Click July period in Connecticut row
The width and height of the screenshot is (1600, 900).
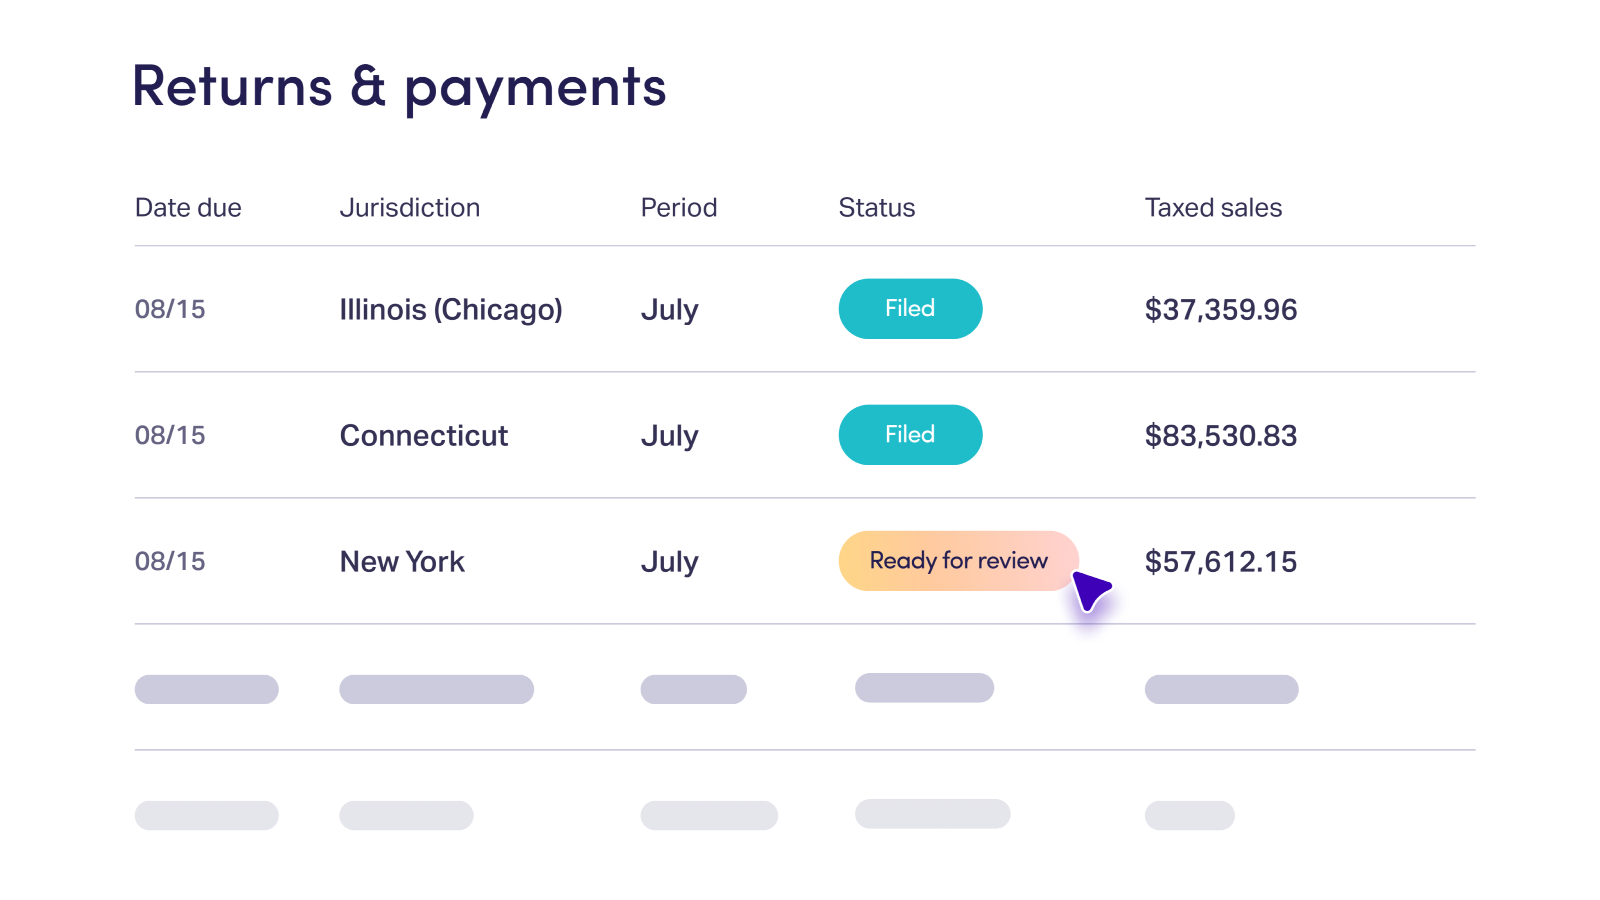tap(669, 436)
